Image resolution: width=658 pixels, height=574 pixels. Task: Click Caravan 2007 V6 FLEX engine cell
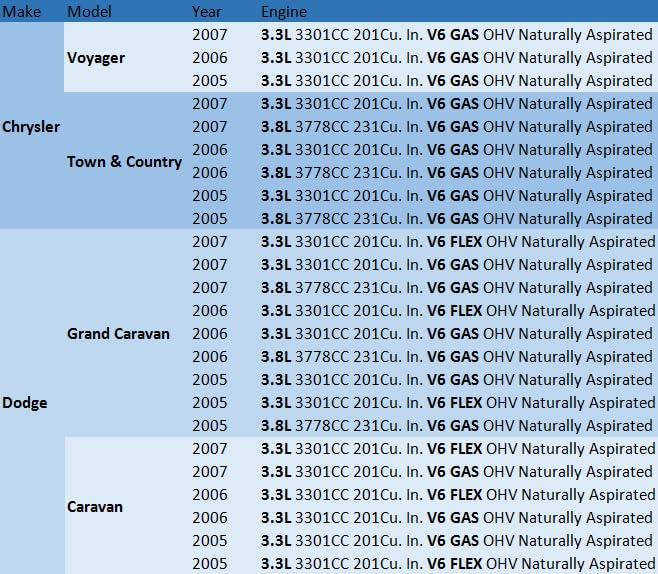point(456,449)
